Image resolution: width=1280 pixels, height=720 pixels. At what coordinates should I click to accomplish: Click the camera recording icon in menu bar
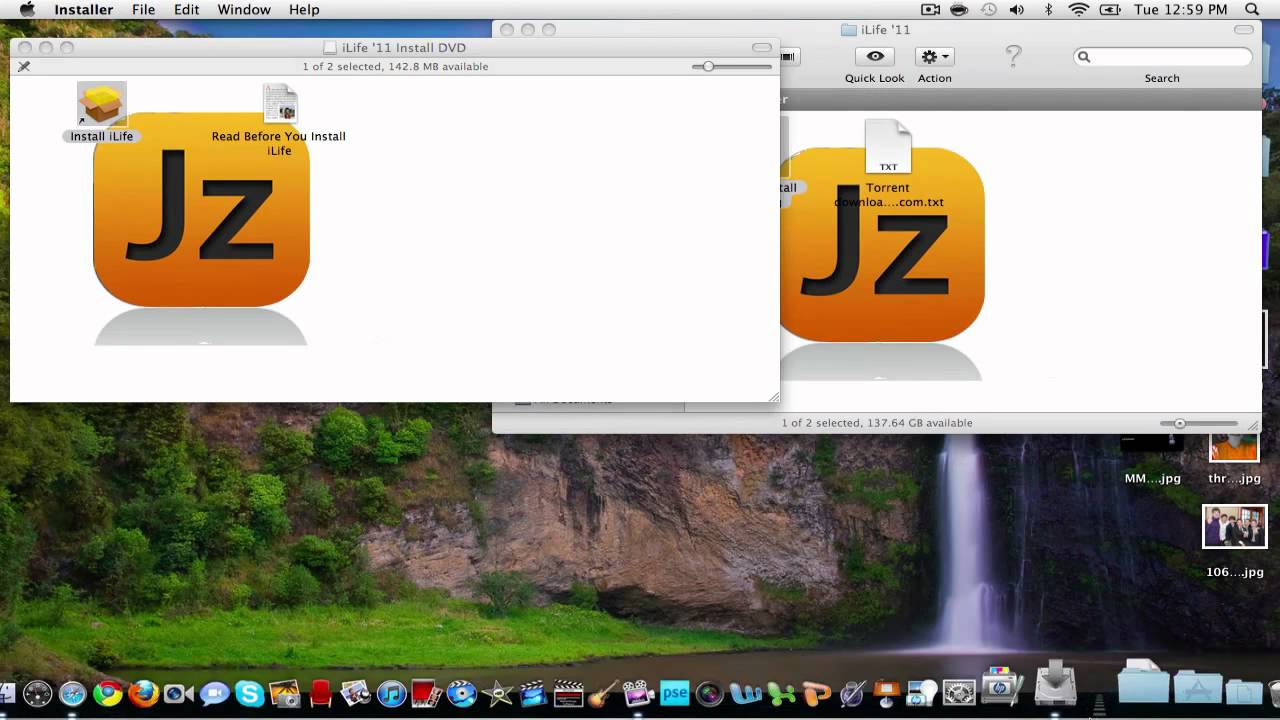coord(930,9)
